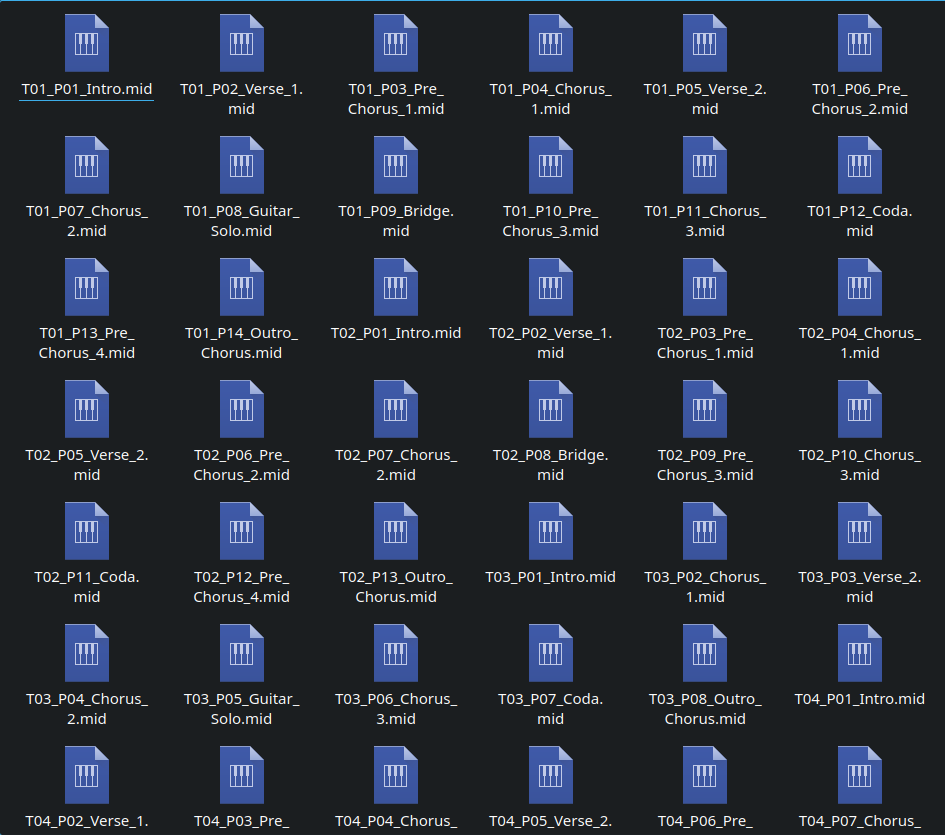The width and height of the screenshot is (945, 835).
Task: Click the T04_P02_Verse_1 file thumbnail
Action: pos(87,775)
